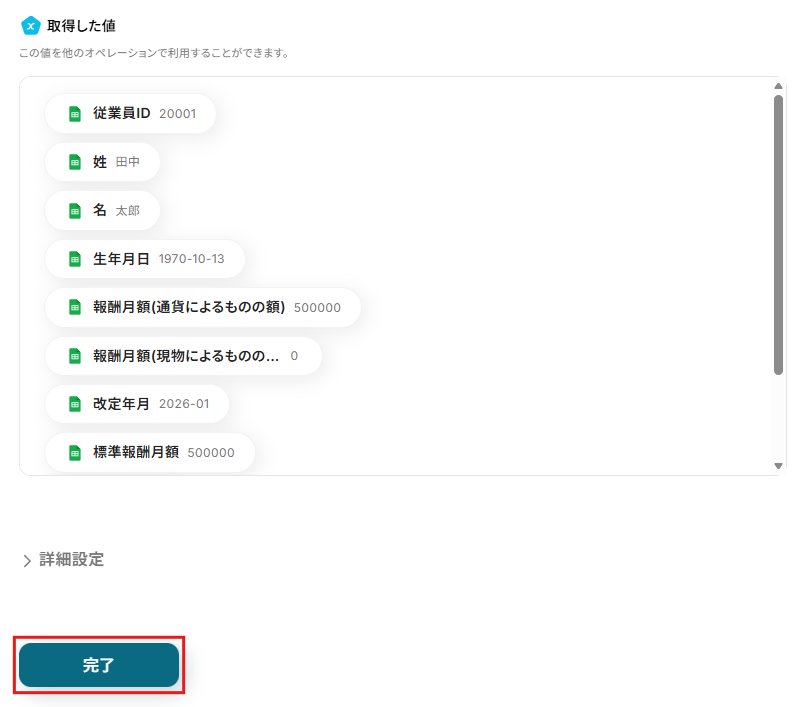807x707 pixels.
Task: Select the 生年月日 1970-10-13 chip
Action: (x=146, y=259)
